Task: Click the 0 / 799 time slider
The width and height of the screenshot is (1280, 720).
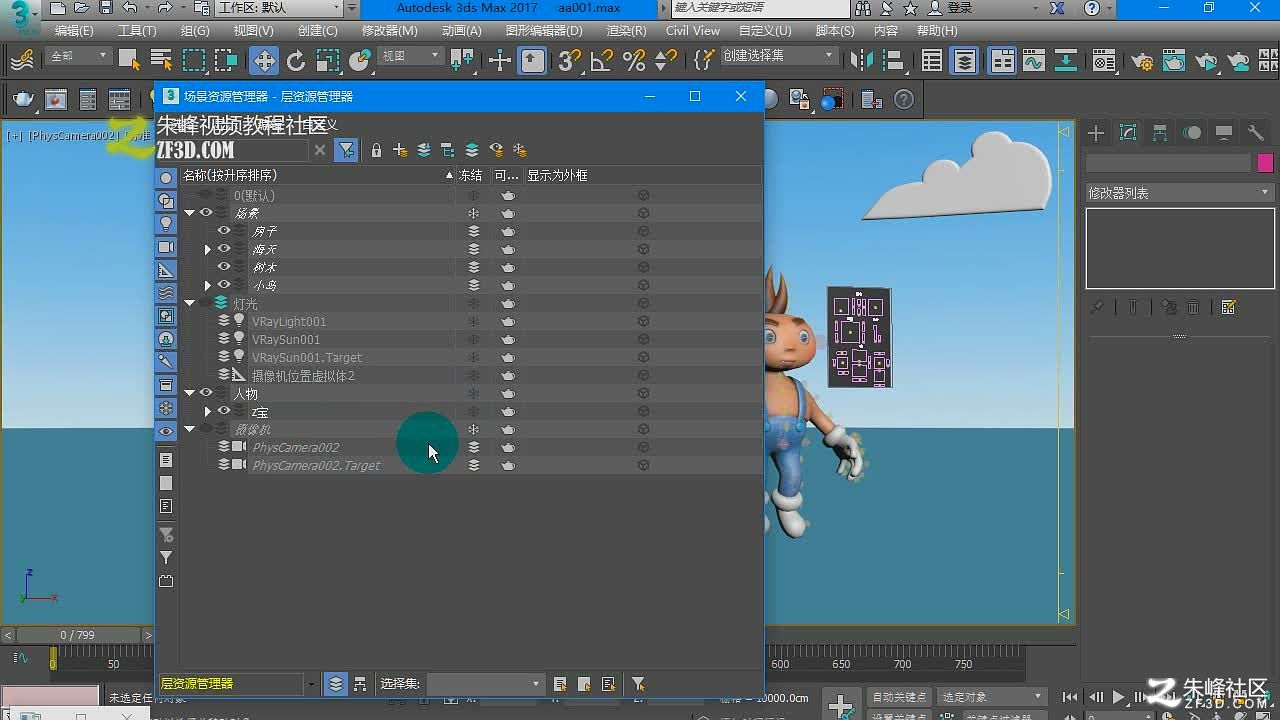Action: (77, 635)
